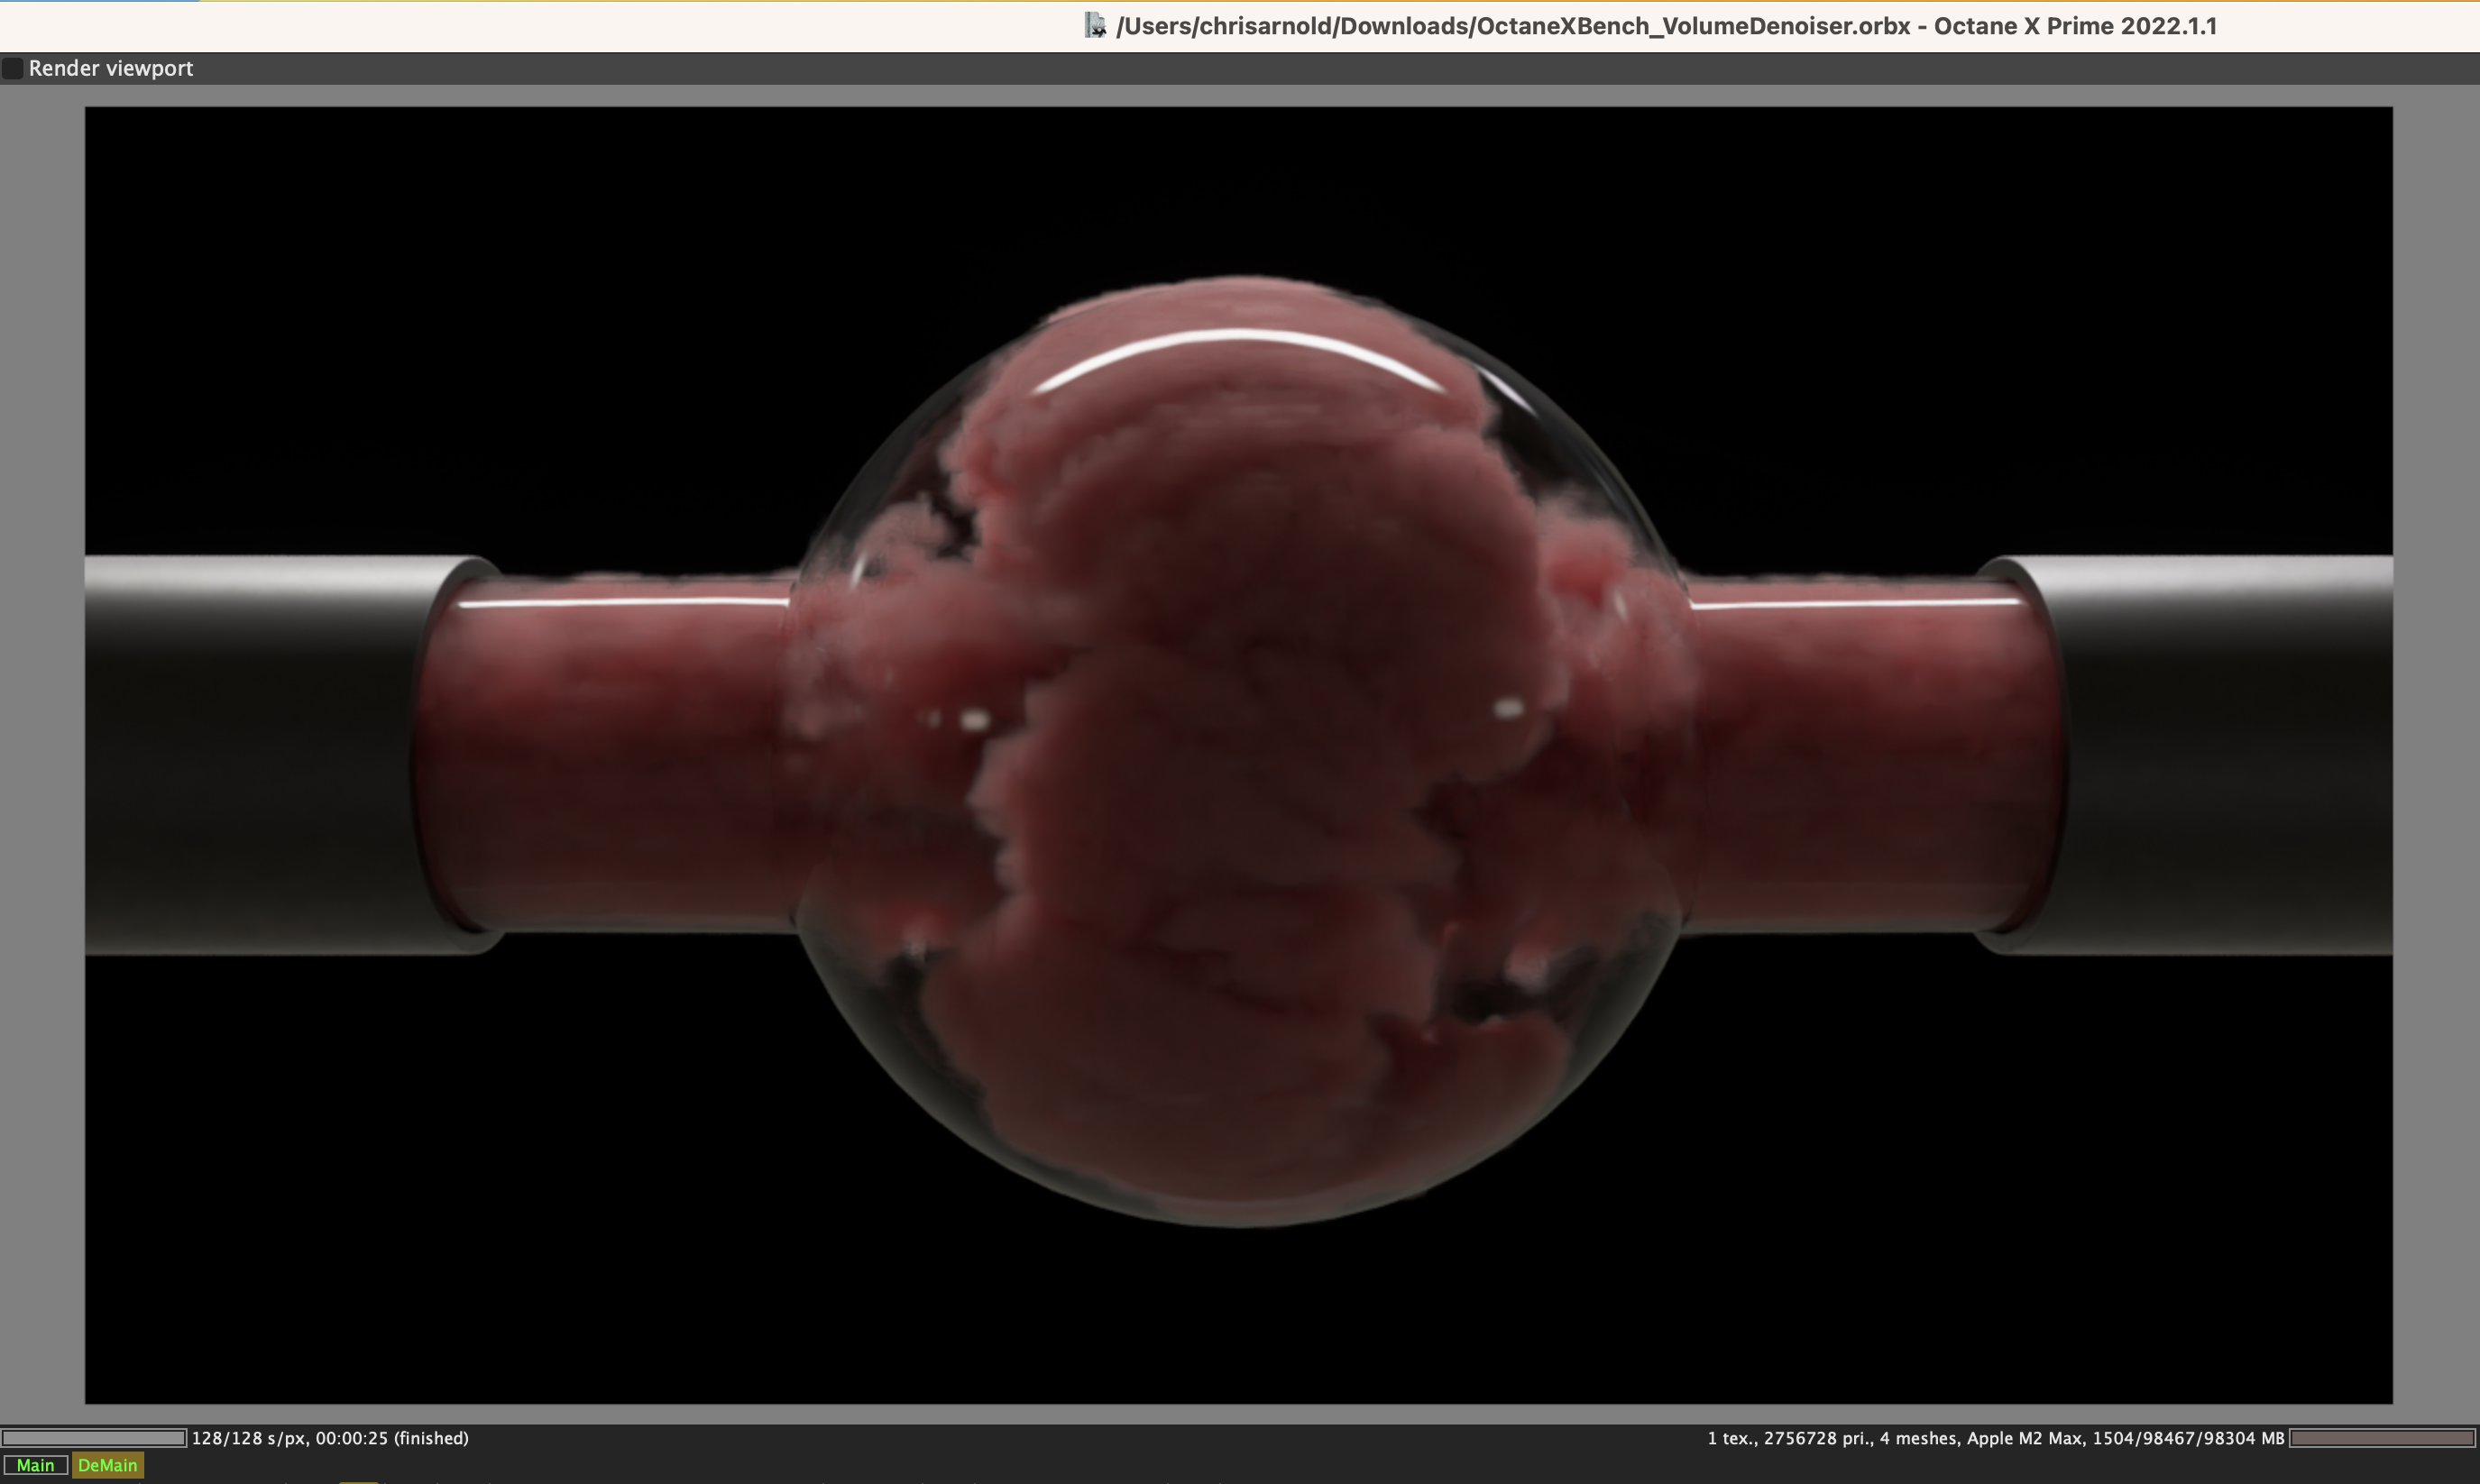This screenshot has height=1484, width=2480.
Task: Click the Render viewport pane square icon
Action: click(x=12, y=68)
